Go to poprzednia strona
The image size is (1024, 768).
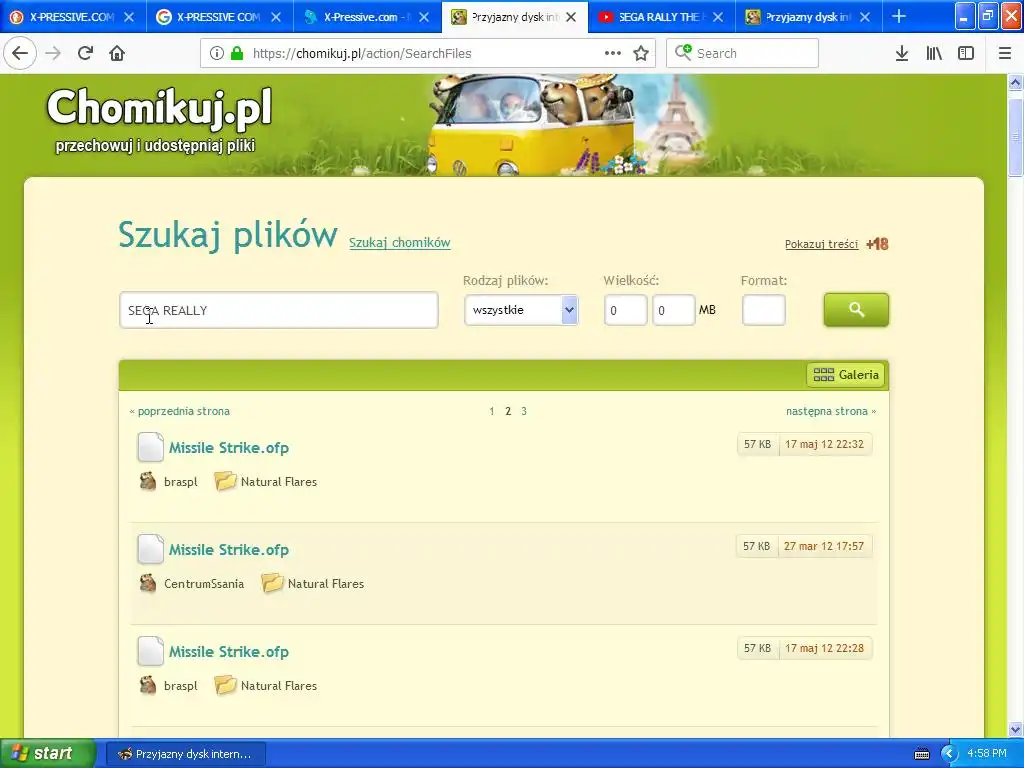tap(180, 411)
